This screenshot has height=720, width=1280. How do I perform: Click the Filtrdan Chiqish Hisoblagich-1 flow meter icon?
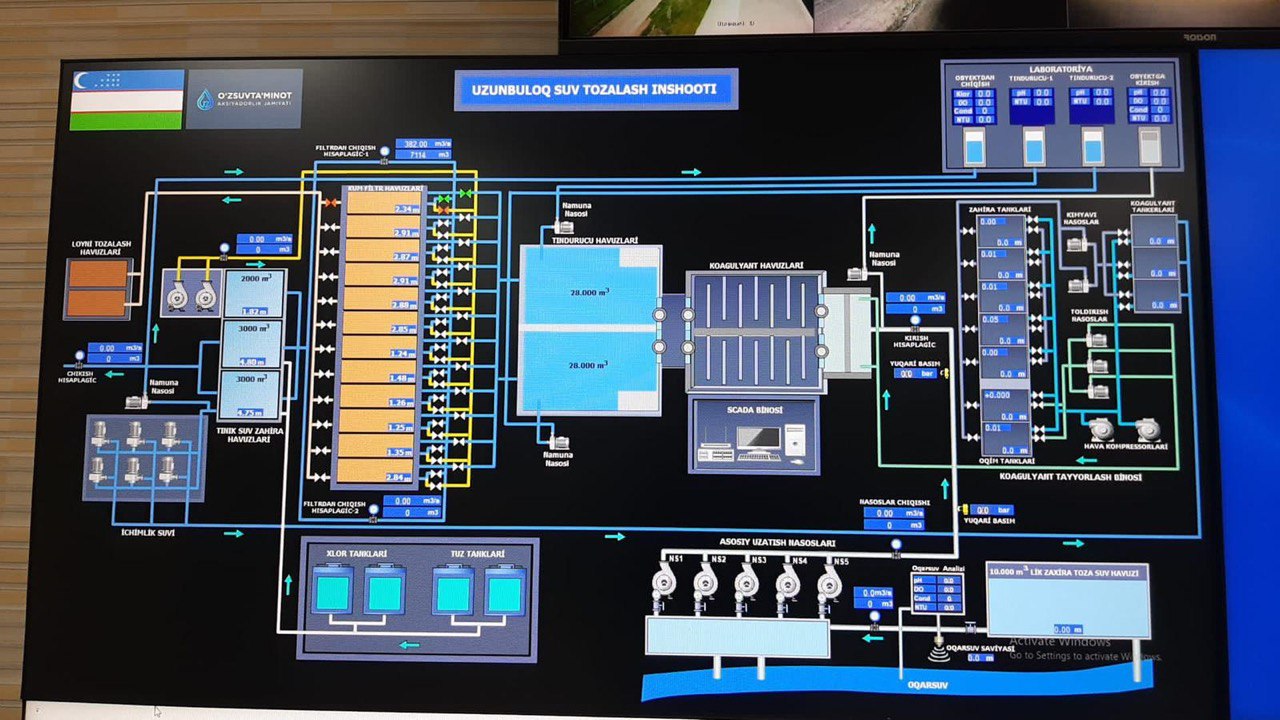coord(384,151)
